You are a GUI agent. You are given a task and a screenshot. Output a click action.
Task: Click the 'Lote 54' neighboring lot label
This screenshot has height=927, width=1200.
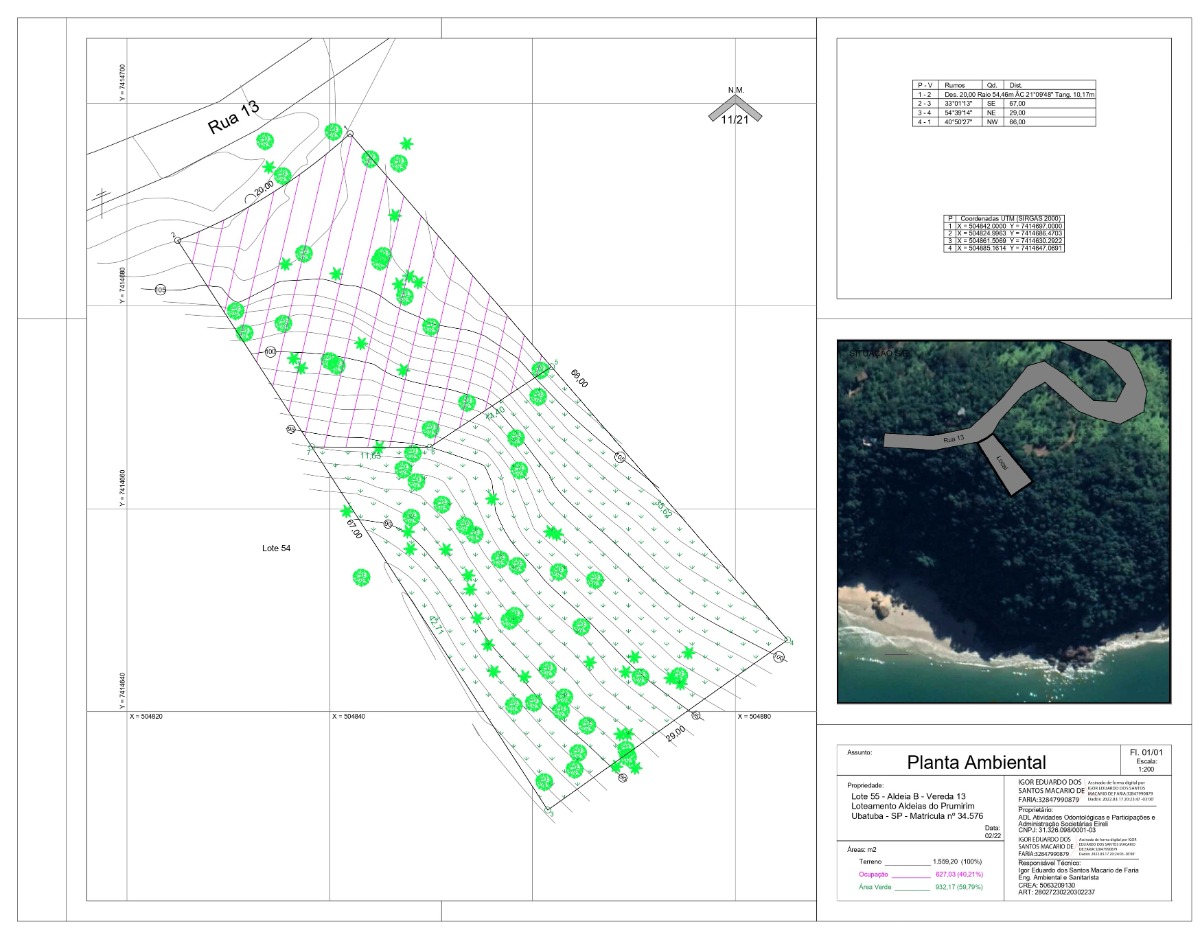coord(275,548)
